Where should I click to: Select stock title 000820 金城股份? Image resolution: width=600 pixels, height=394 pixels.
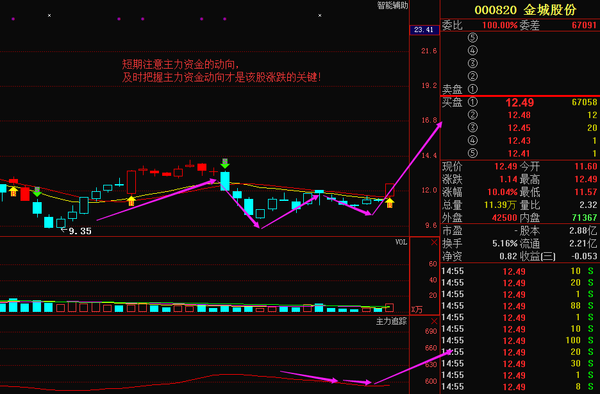click(525, 10)
